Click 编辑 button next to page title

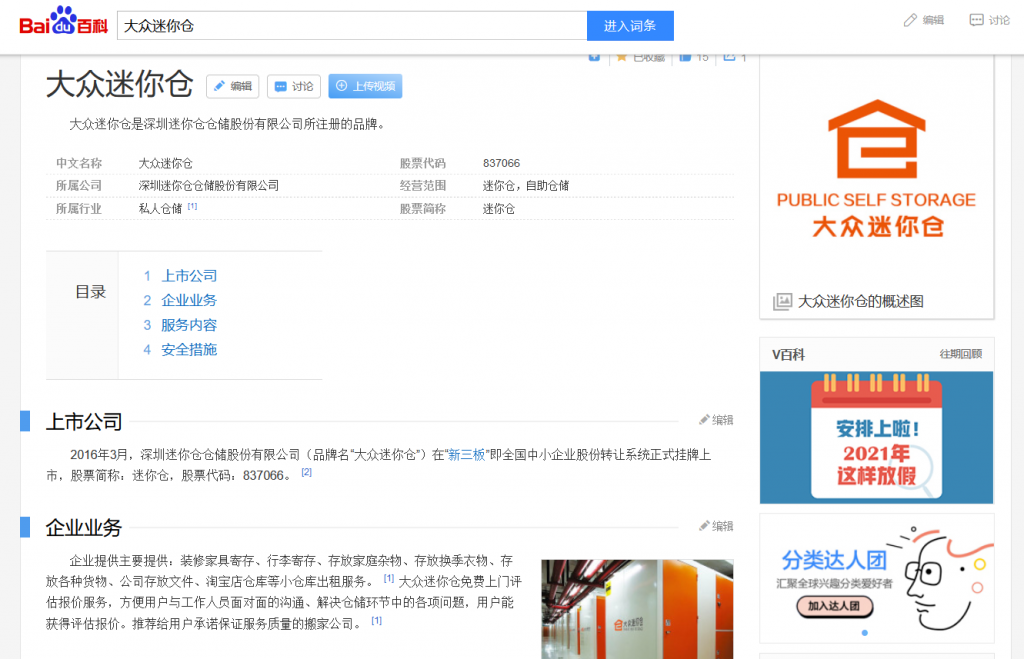point(232,86)
